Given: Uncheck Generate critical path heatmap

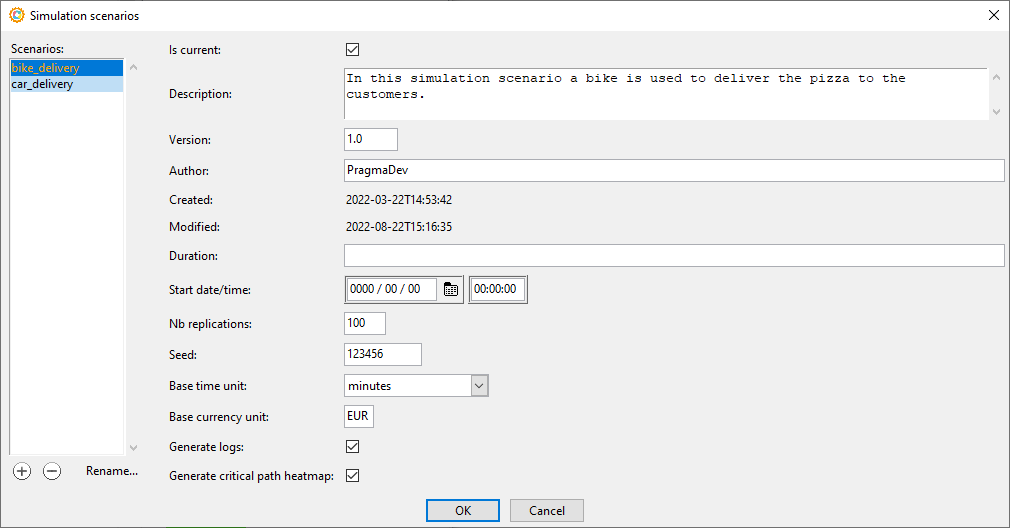Looking at the screenshot, I should (x=352, y=476).
